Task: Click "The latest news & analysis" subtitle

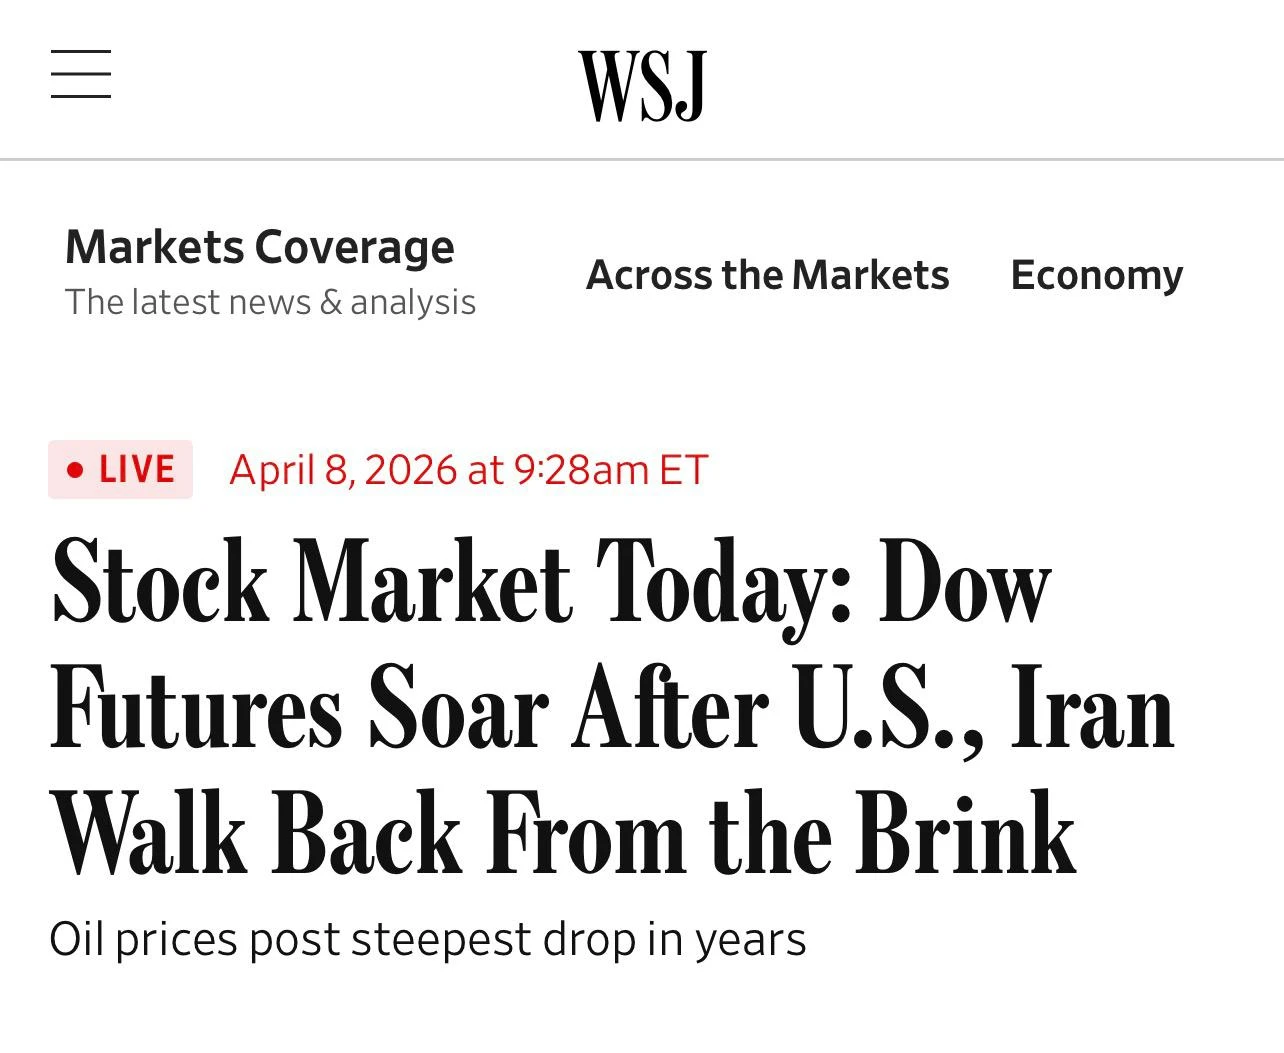Action: 270,302
